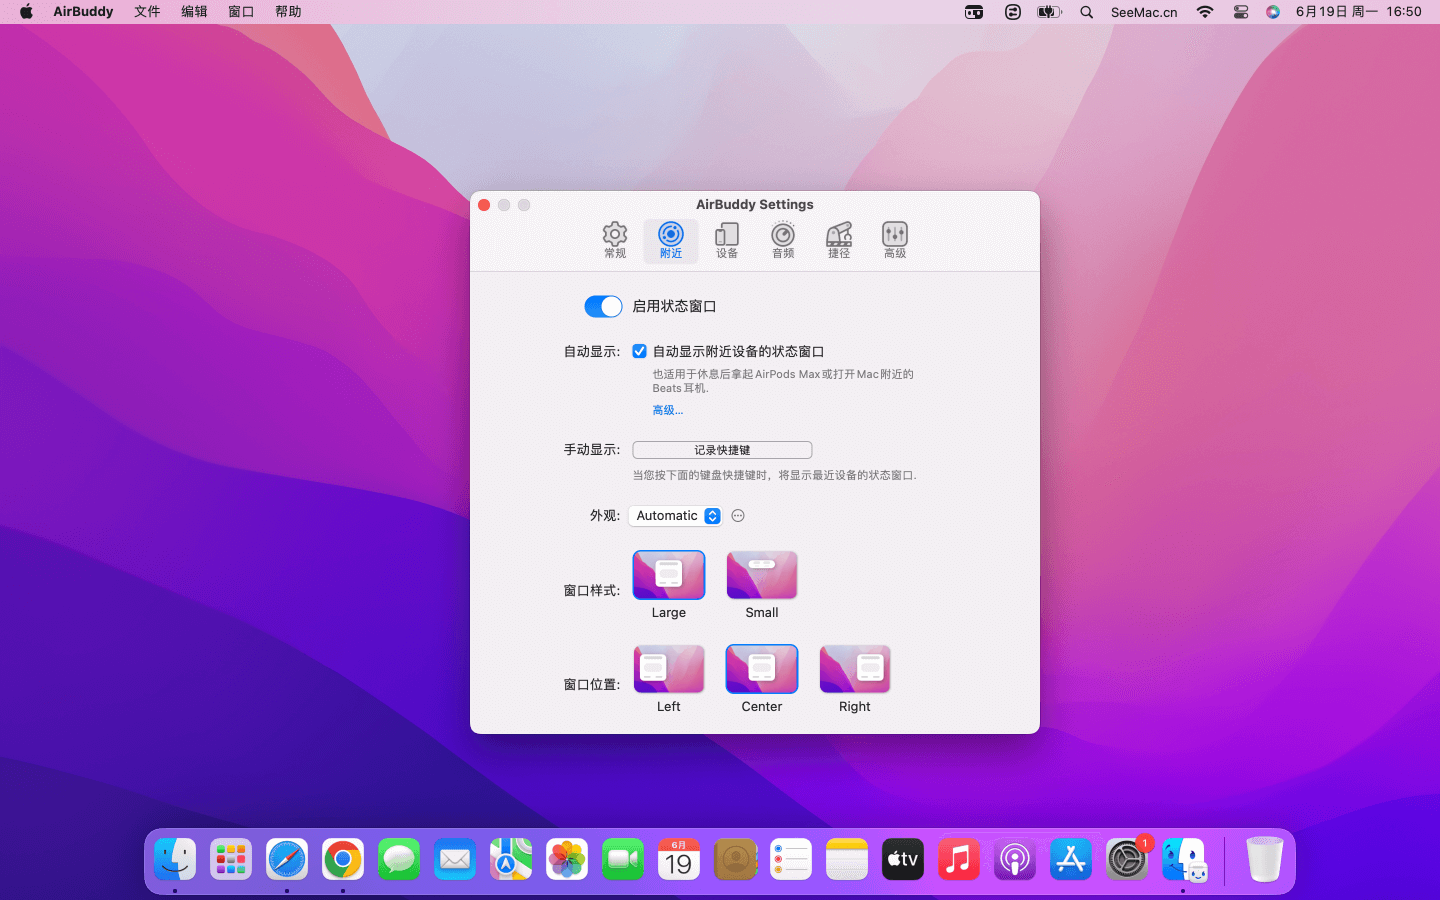
Task: Go to the 高级 advanced tab icon
Action: click(894, 240)
